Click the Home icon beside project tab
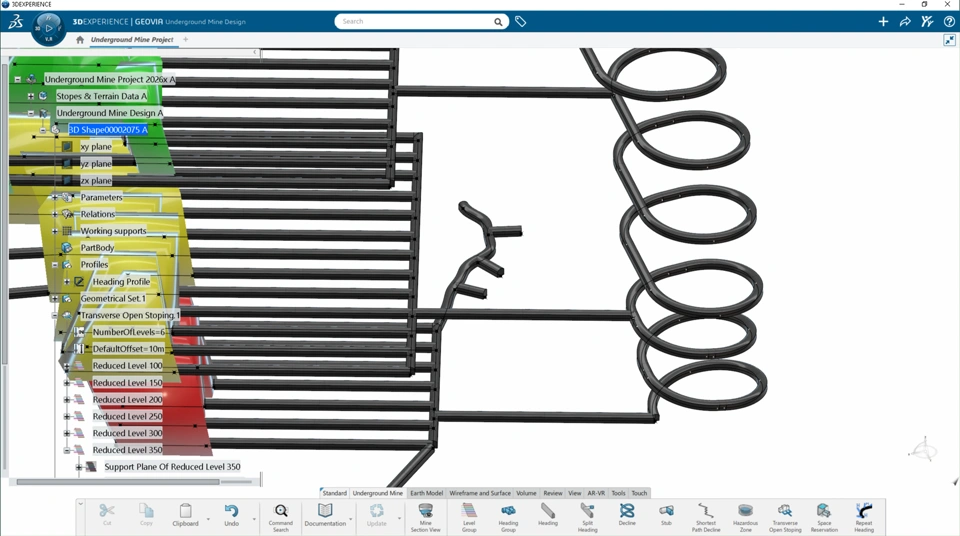Viewport: 960px width, 536px height. [x=80, y=40]
